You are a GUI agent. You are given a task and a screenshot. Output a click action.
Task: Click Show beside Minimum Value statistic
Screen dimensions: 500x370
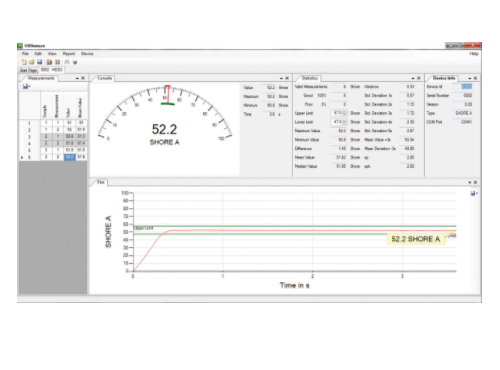(x=355, y=140)
